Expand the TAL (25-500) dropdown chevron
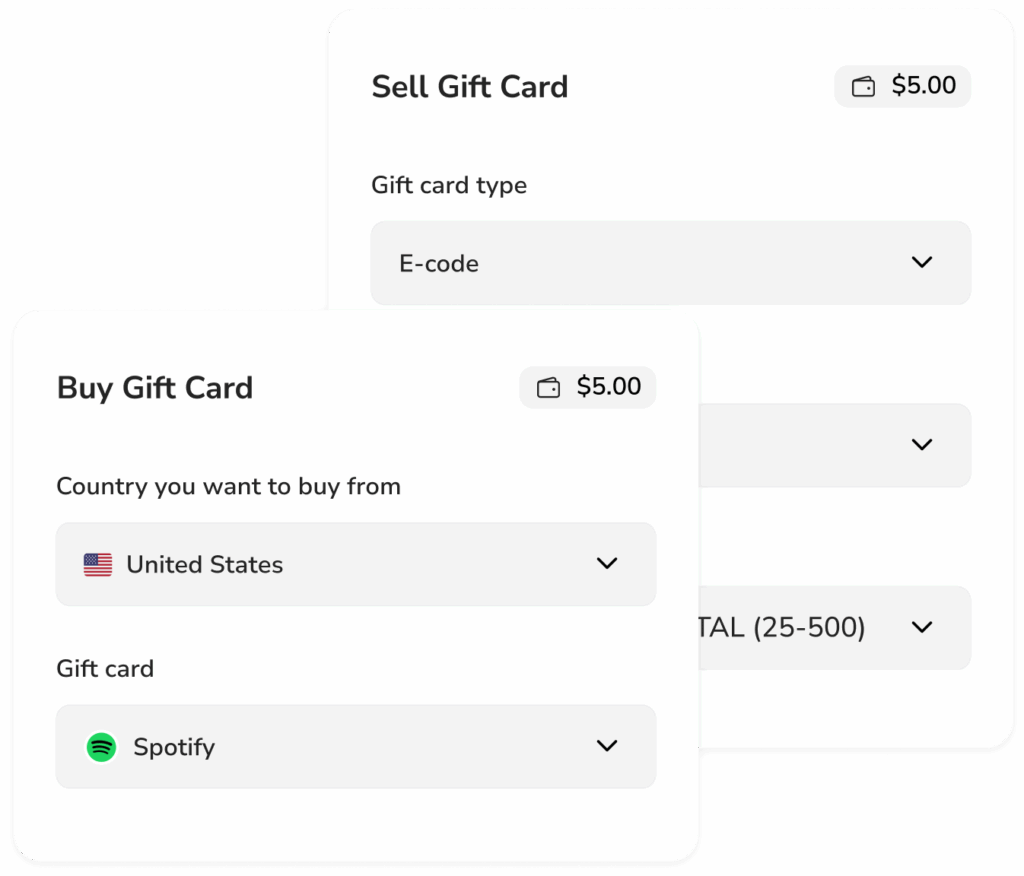 tap(921, 628)
